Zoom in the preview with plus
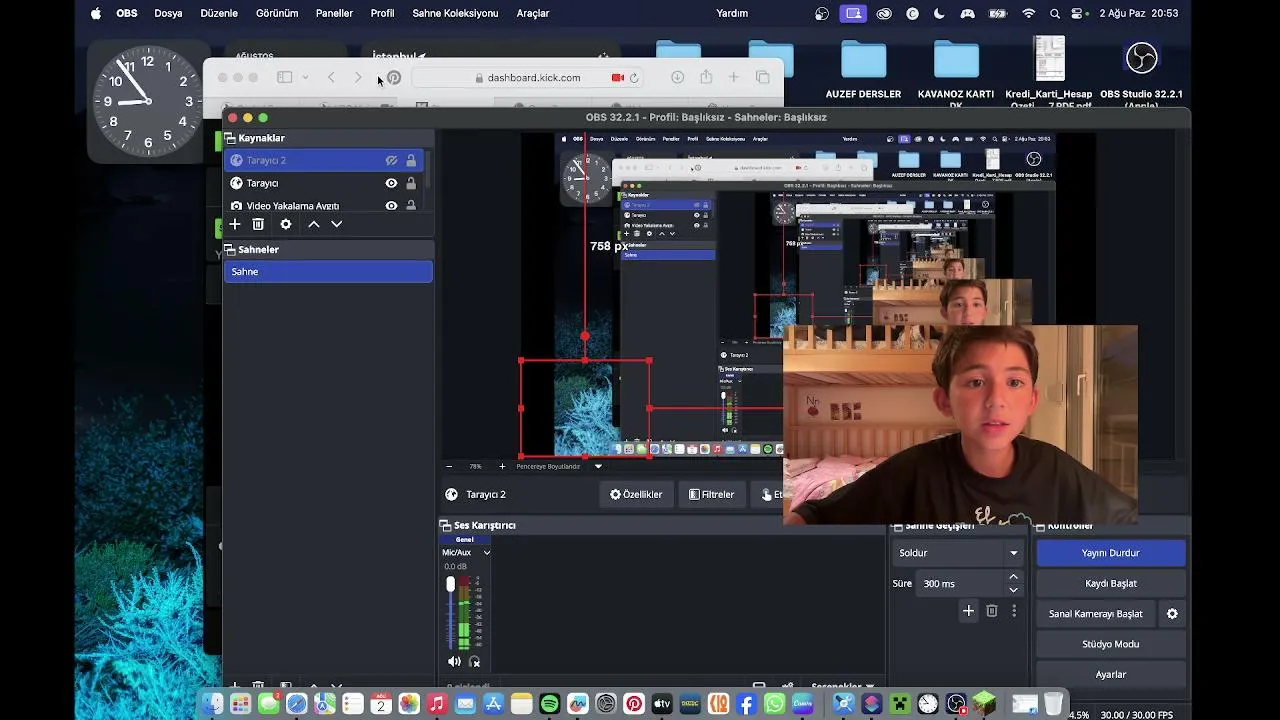Image resolution: width=1280 pixels, height=720 pixels. click(x=502, y=466)
